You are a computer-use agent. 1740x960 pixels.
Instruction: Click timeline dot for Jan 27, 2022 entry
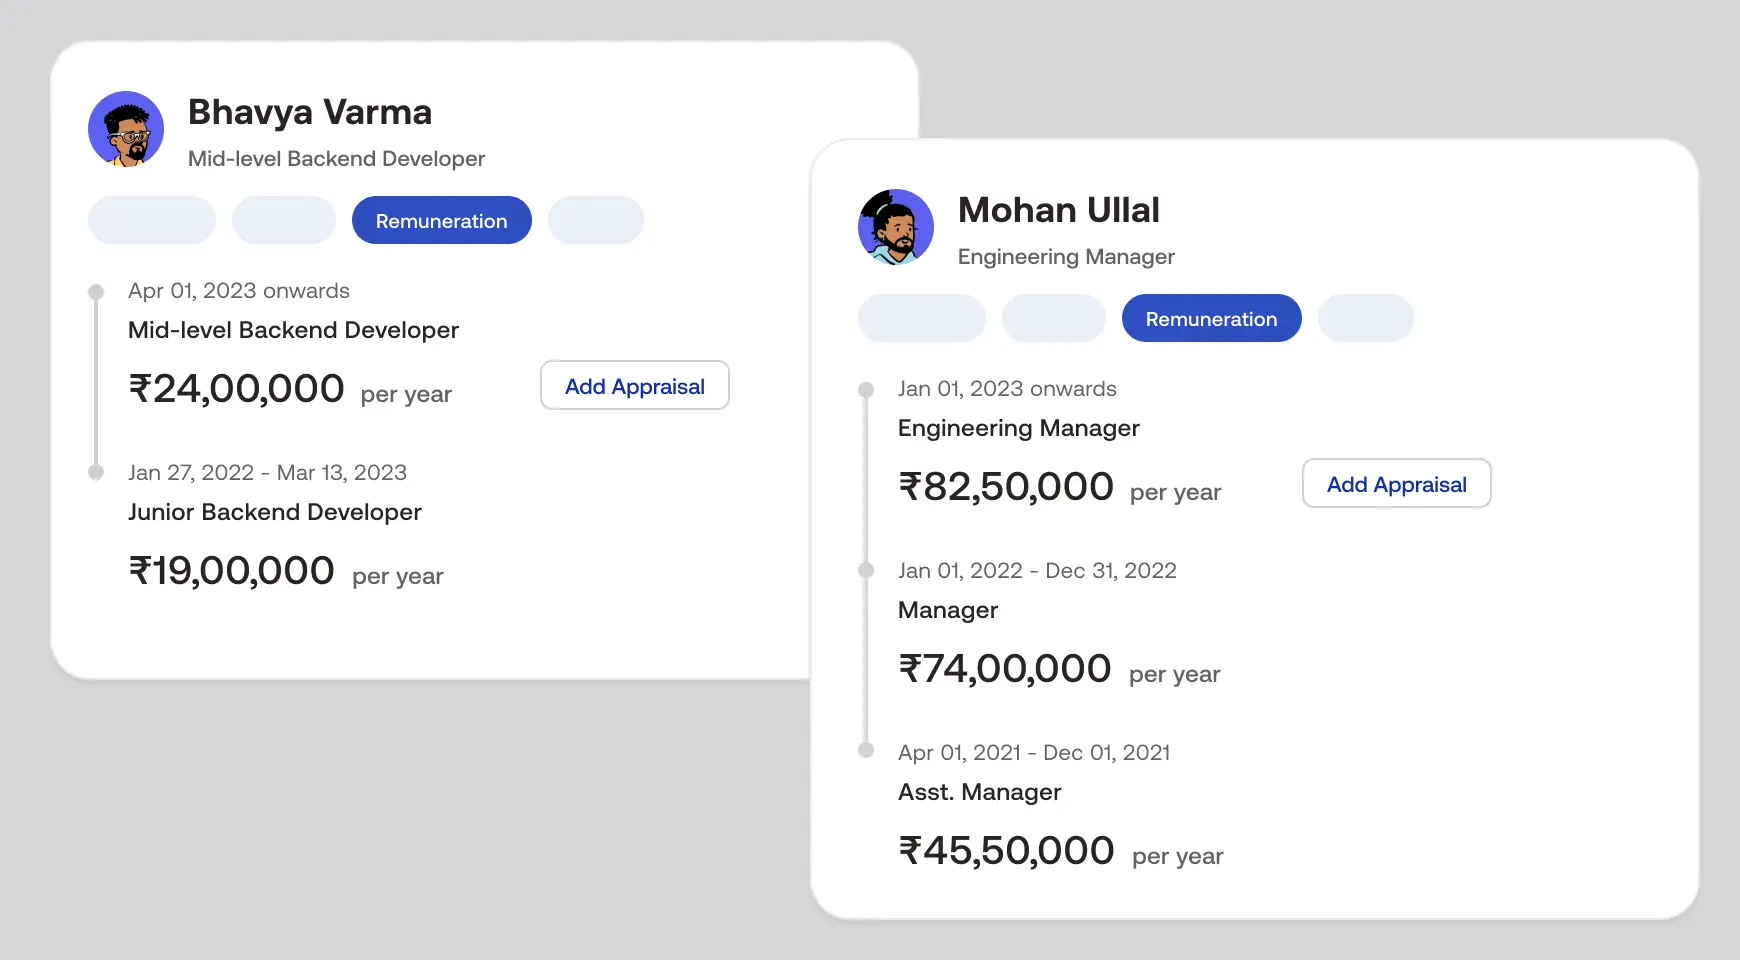(x=96, y=472)
